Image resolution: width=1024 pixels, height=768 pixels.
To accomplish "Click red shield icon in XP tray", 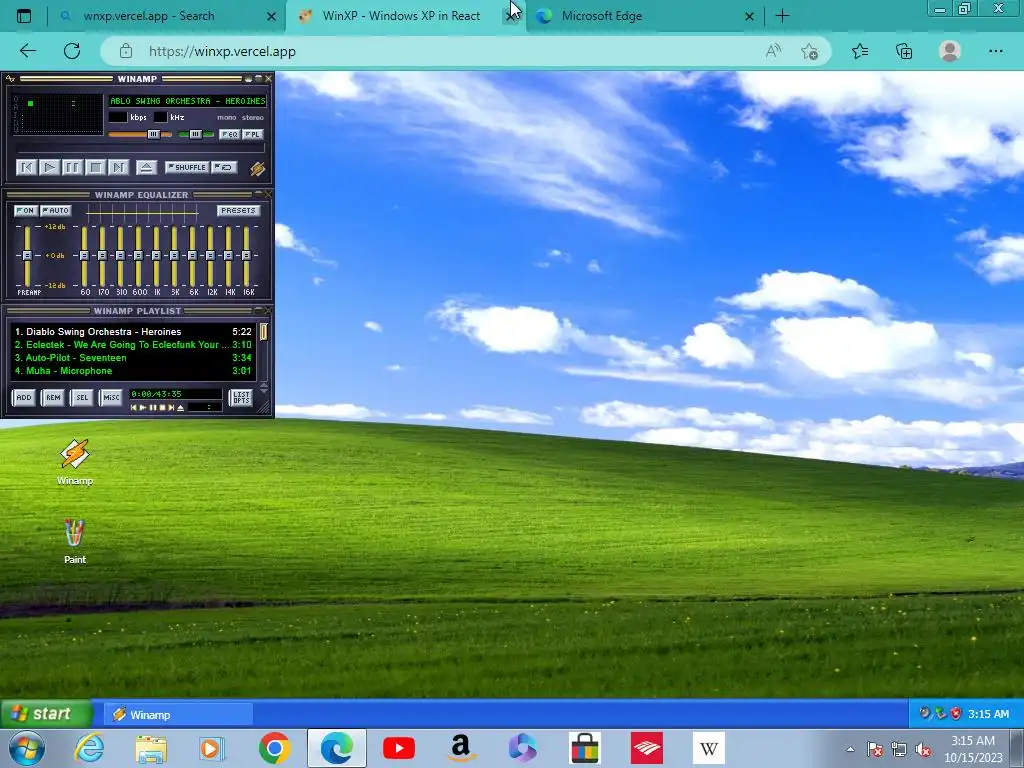I will tap(955, 714).
